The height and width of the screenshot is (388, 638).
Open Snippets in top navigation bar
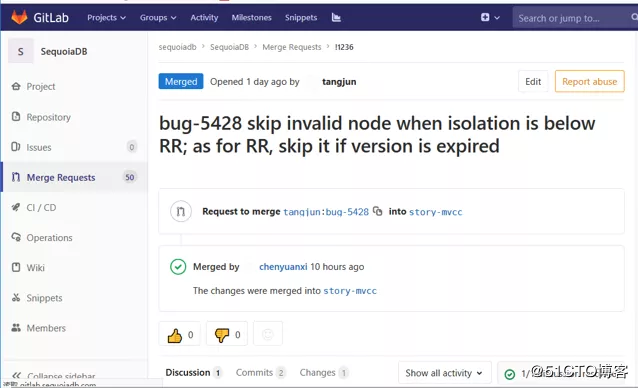tap(301, 17)
